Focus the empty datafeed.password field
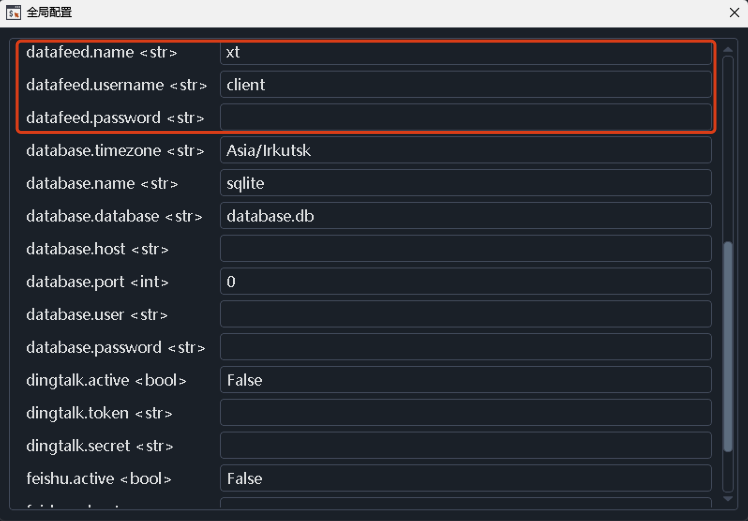 point(466,117)
